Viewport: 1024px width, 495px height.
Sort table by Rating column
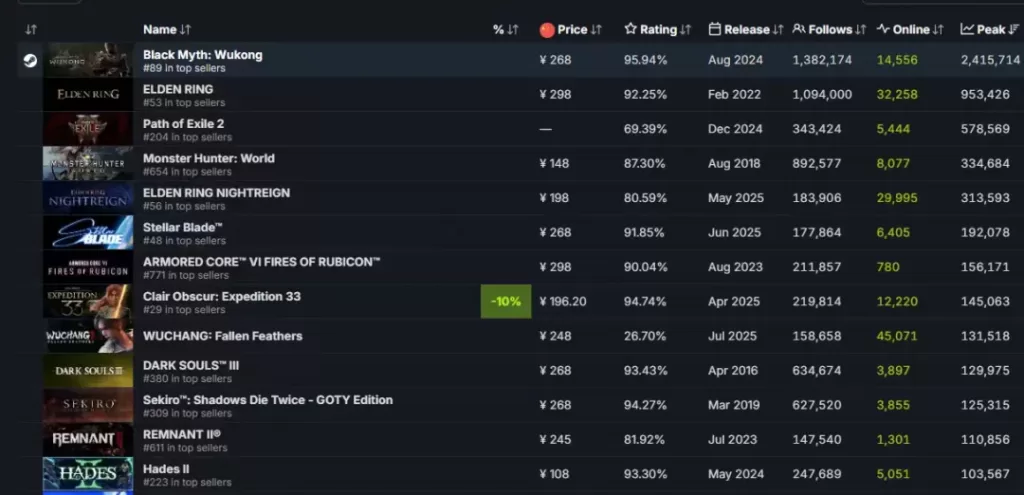658,29
